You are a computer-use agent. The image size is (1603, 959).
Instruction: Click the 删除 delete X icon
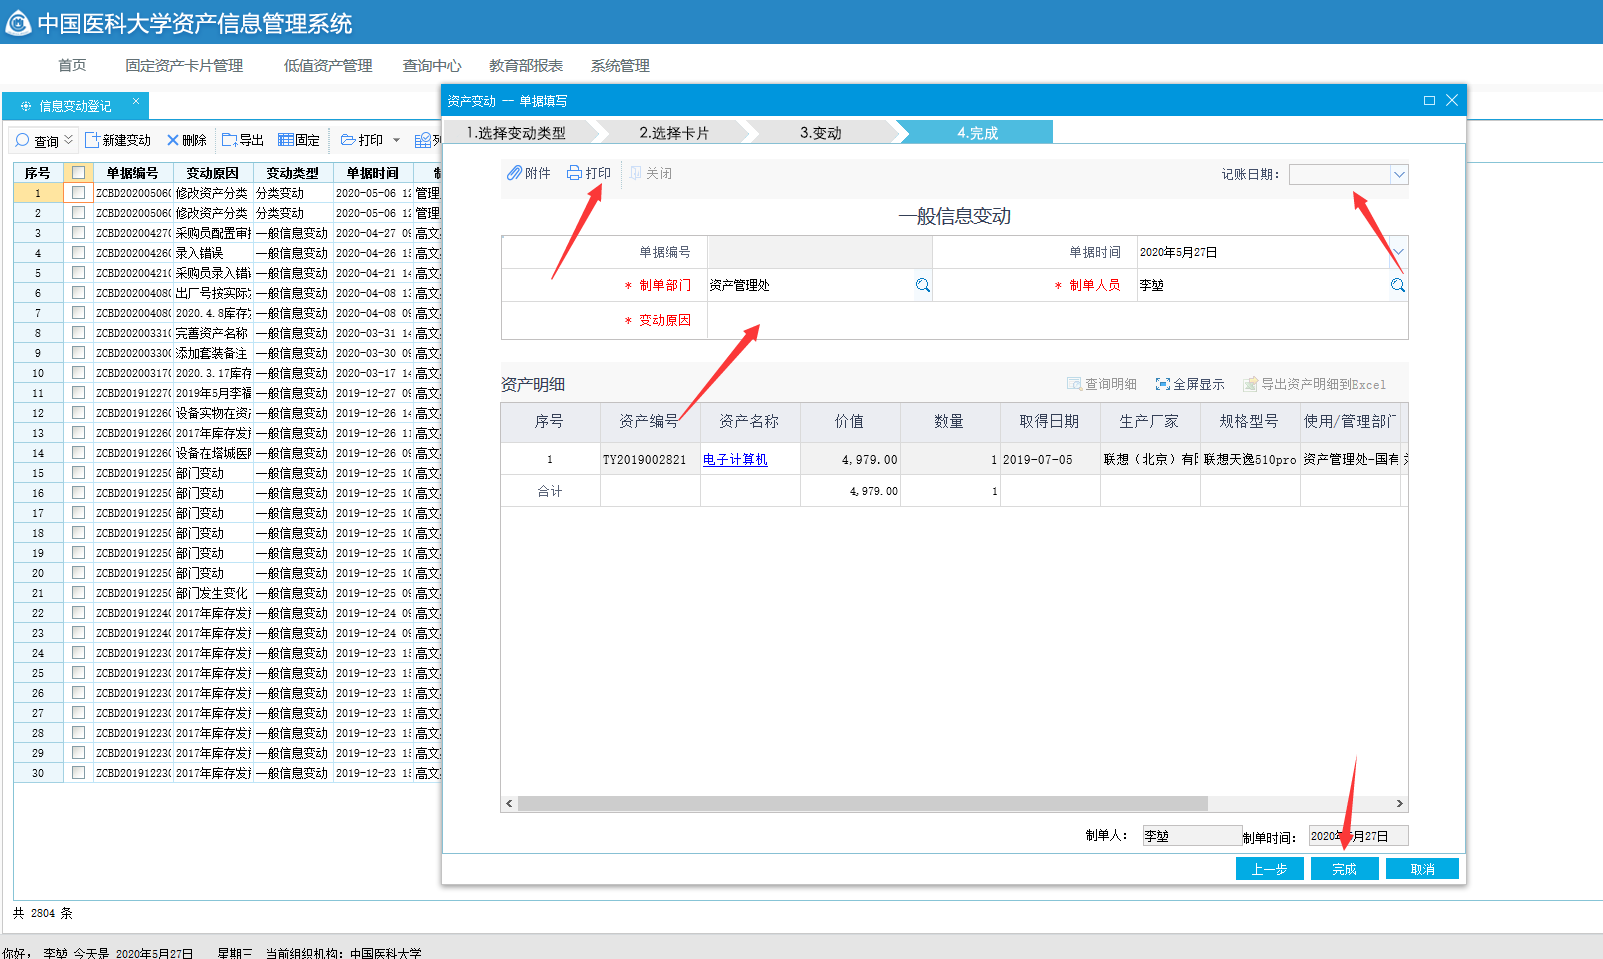173,140
